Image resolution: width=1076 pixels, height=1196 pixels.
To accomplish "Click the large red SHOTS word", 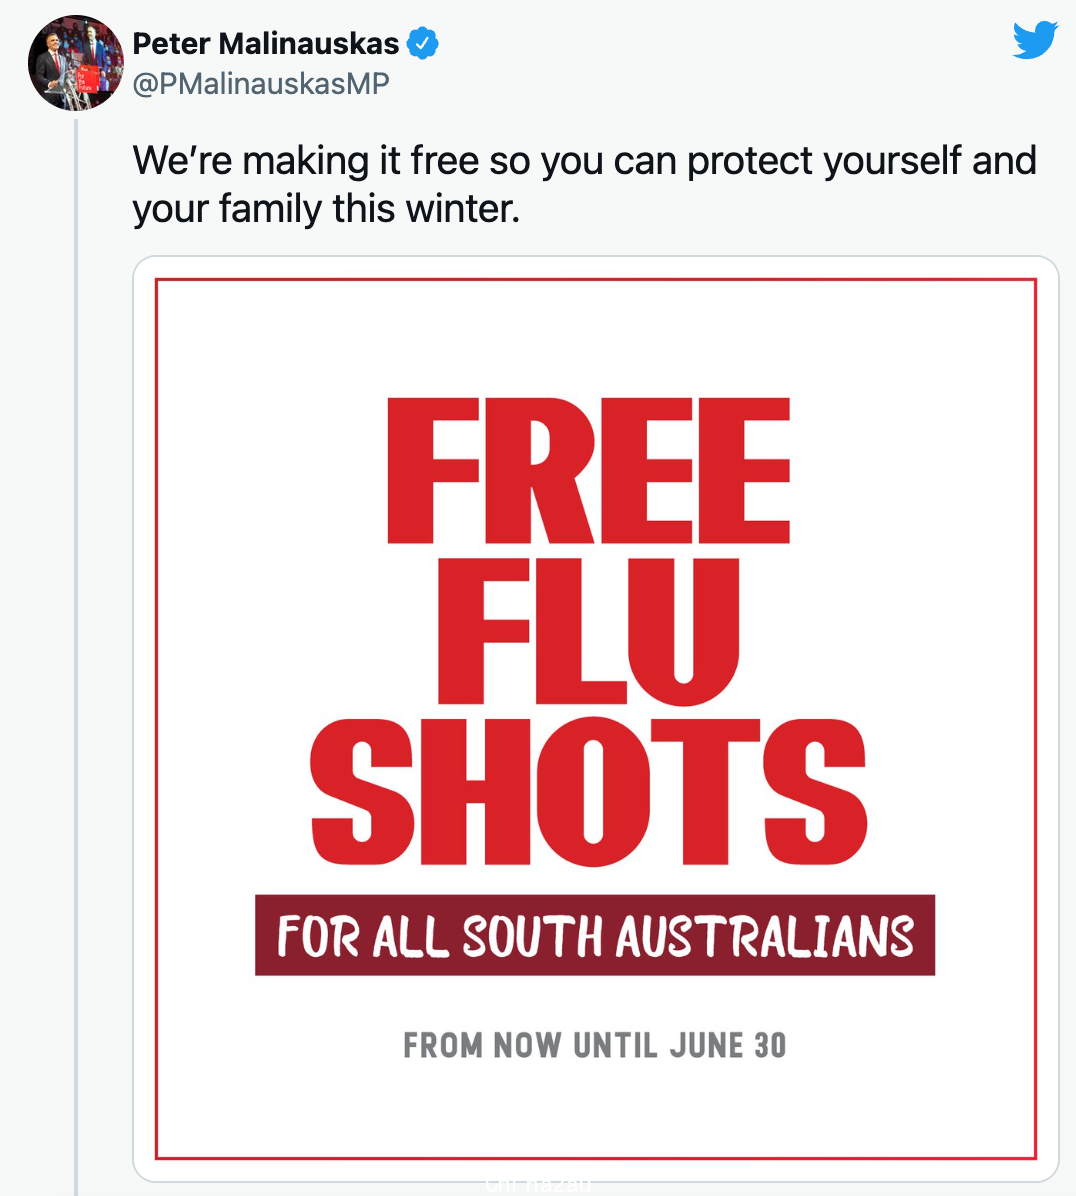I will pos(588,792).
